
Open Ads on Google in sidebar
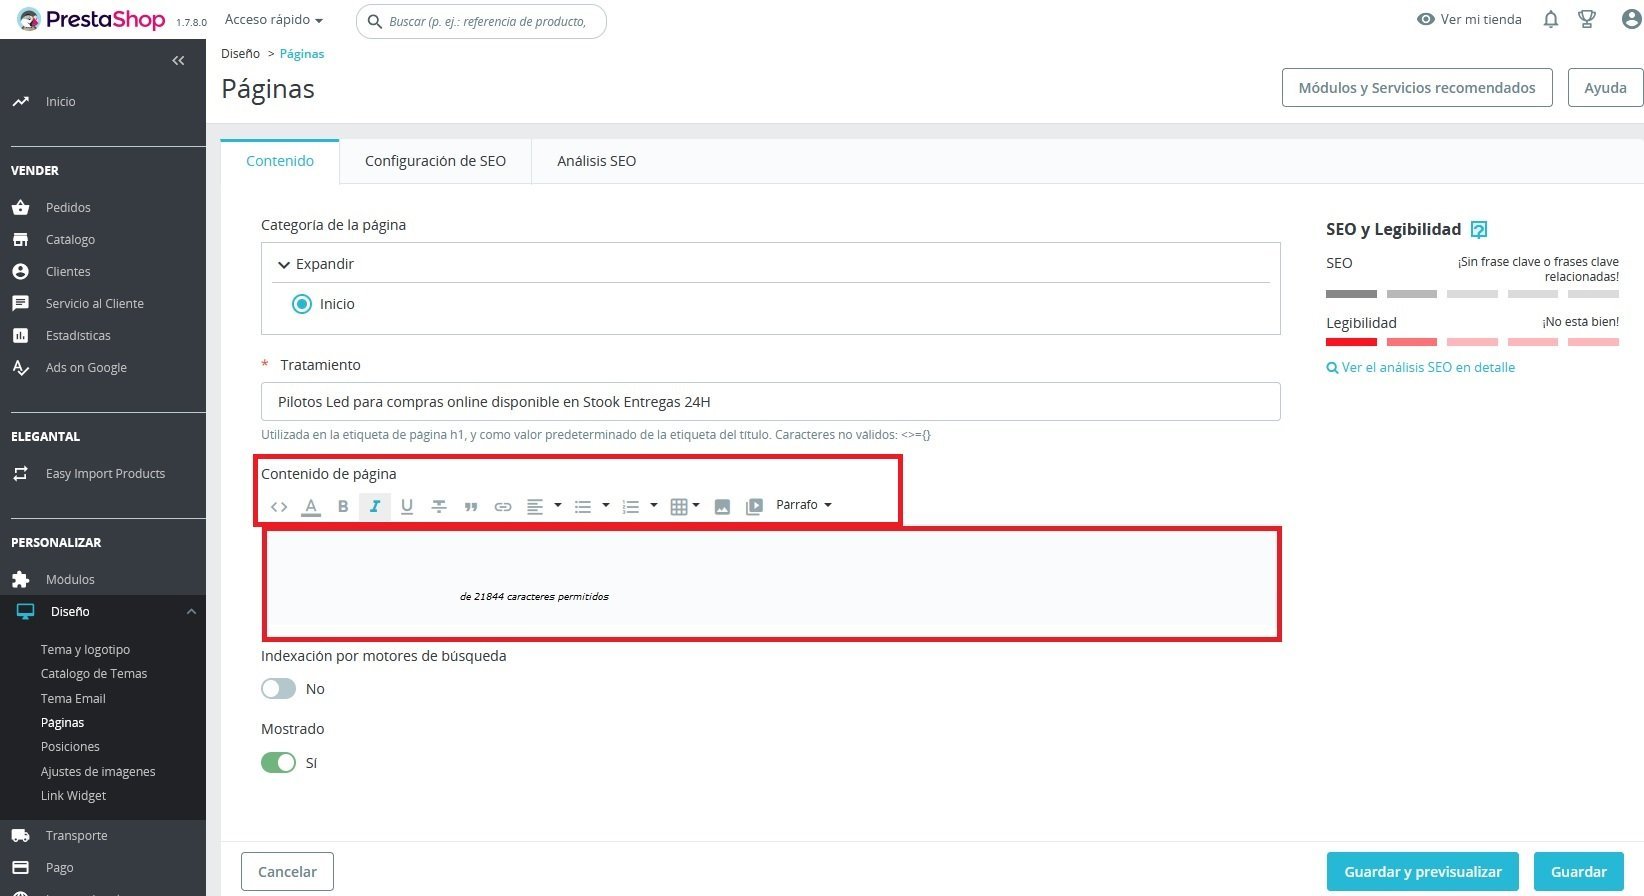coord(86,368)
